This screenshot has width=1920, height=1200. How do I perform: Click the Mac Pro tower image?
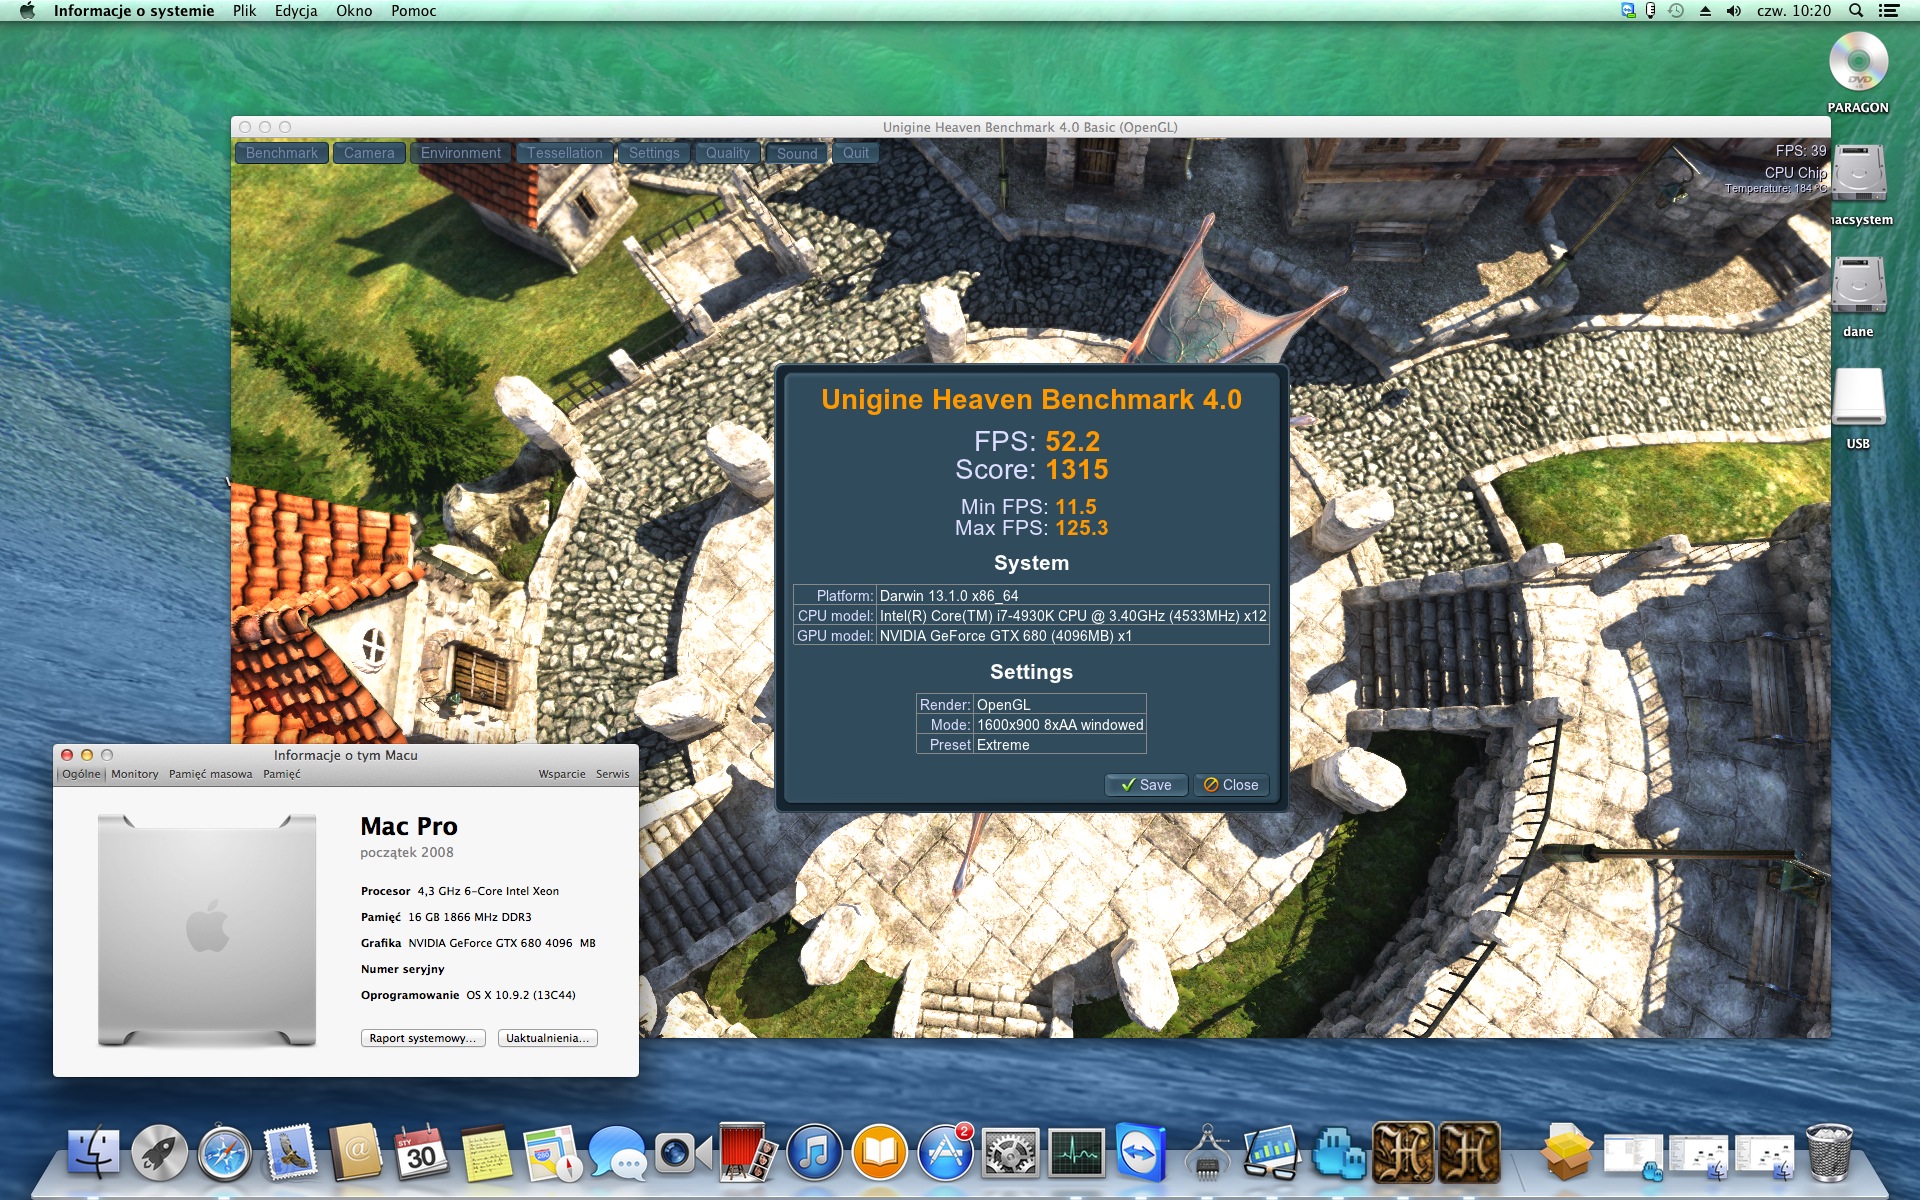click(x=207, y=930)
